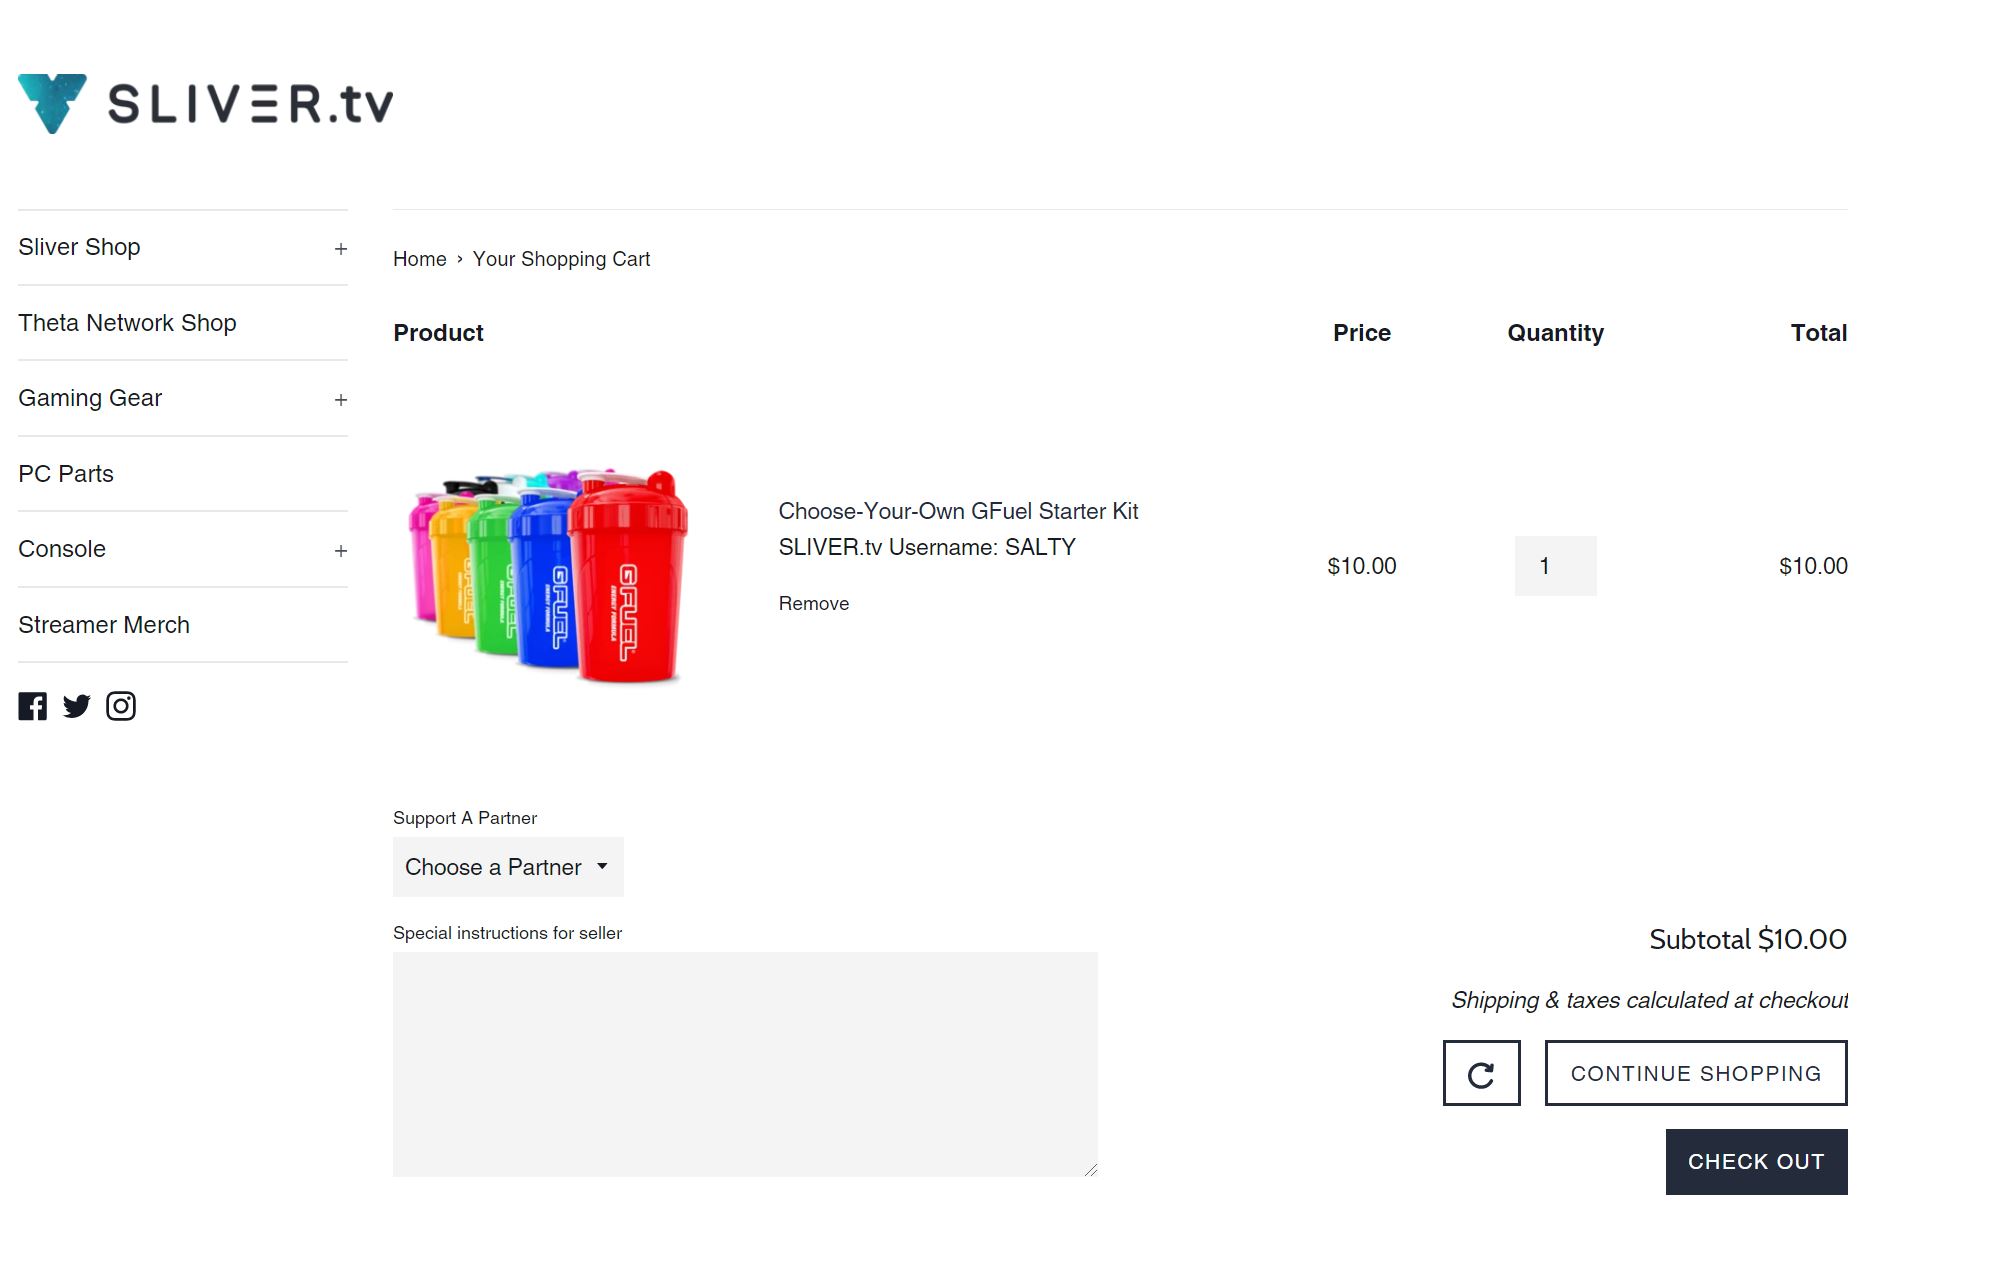This screenshot has width=2005, height=1267.
Task: Open Streamer Merch menu item
Action: click(104, 625)
